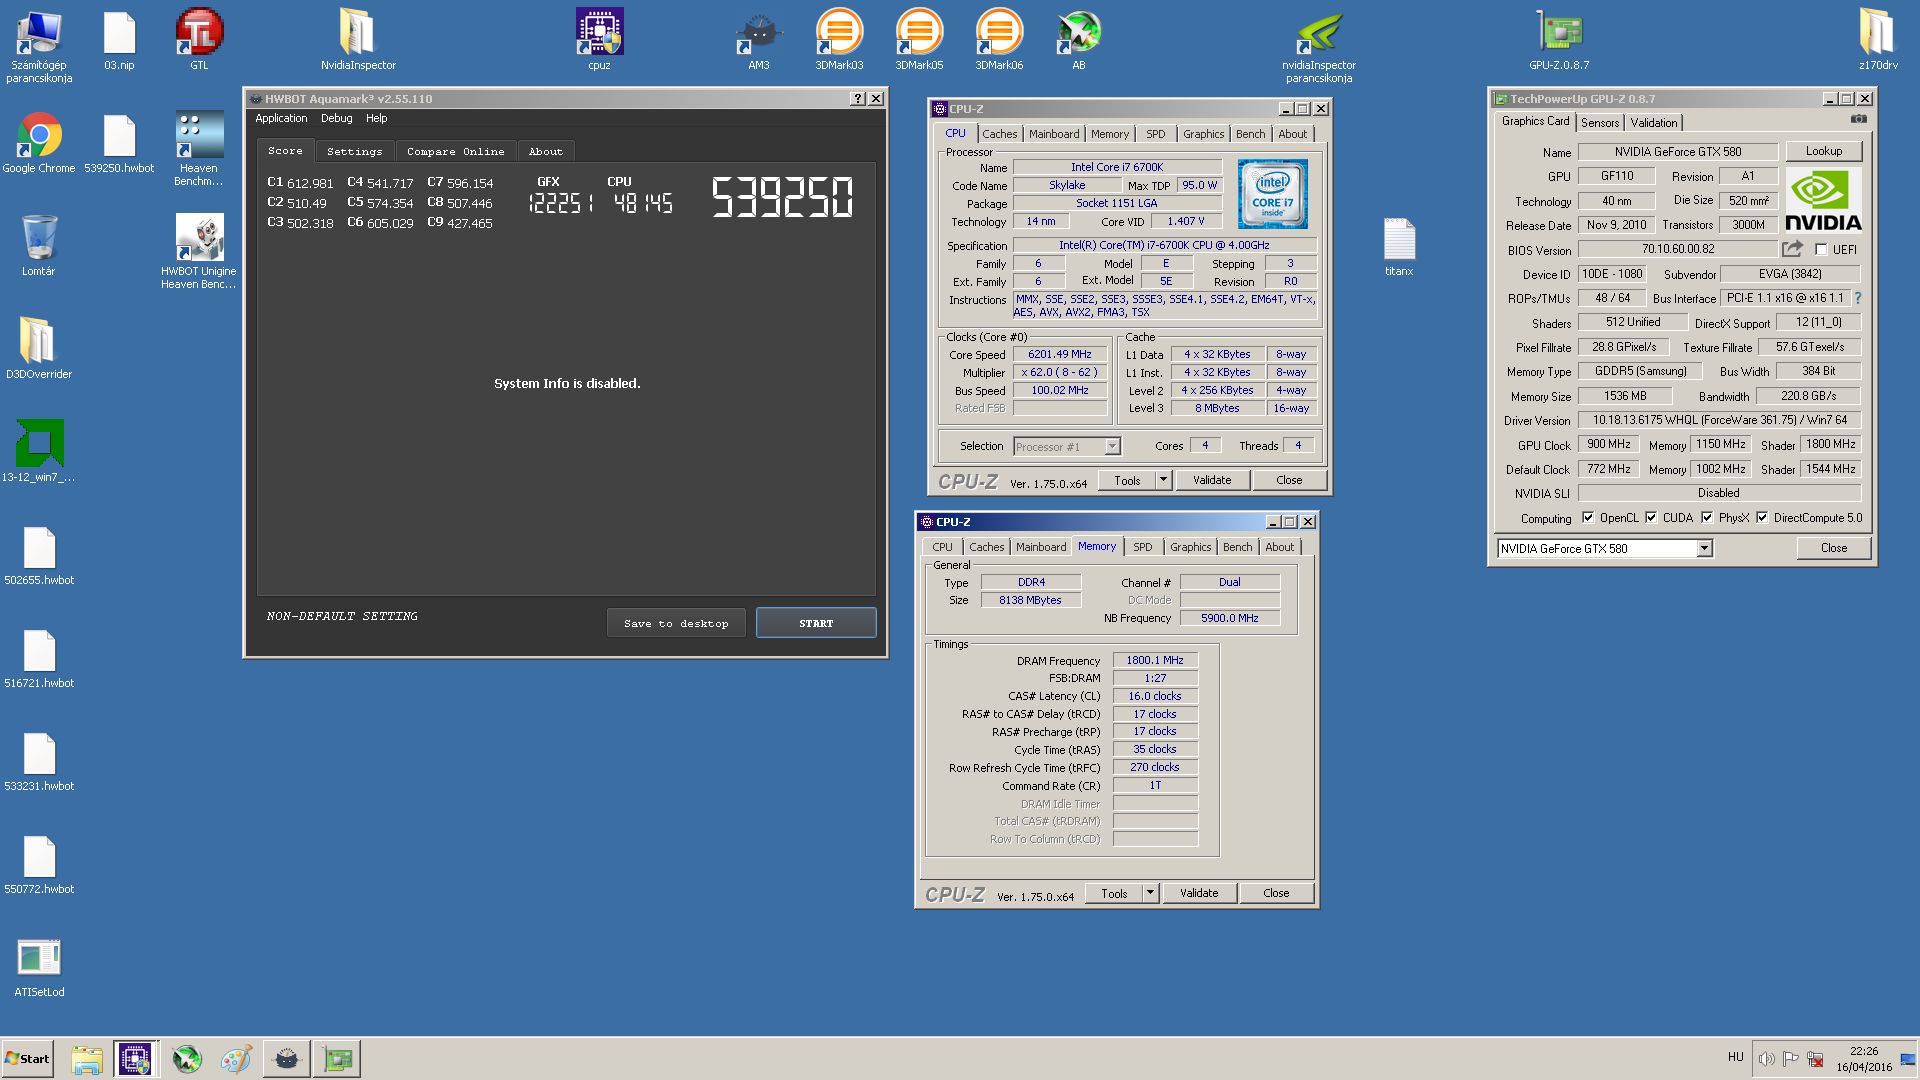The image size is (1920, 1080).
Task: Open the Számítógép parancsikonja desktop icon
Action: pyautogui.click(x=39, y=45)
